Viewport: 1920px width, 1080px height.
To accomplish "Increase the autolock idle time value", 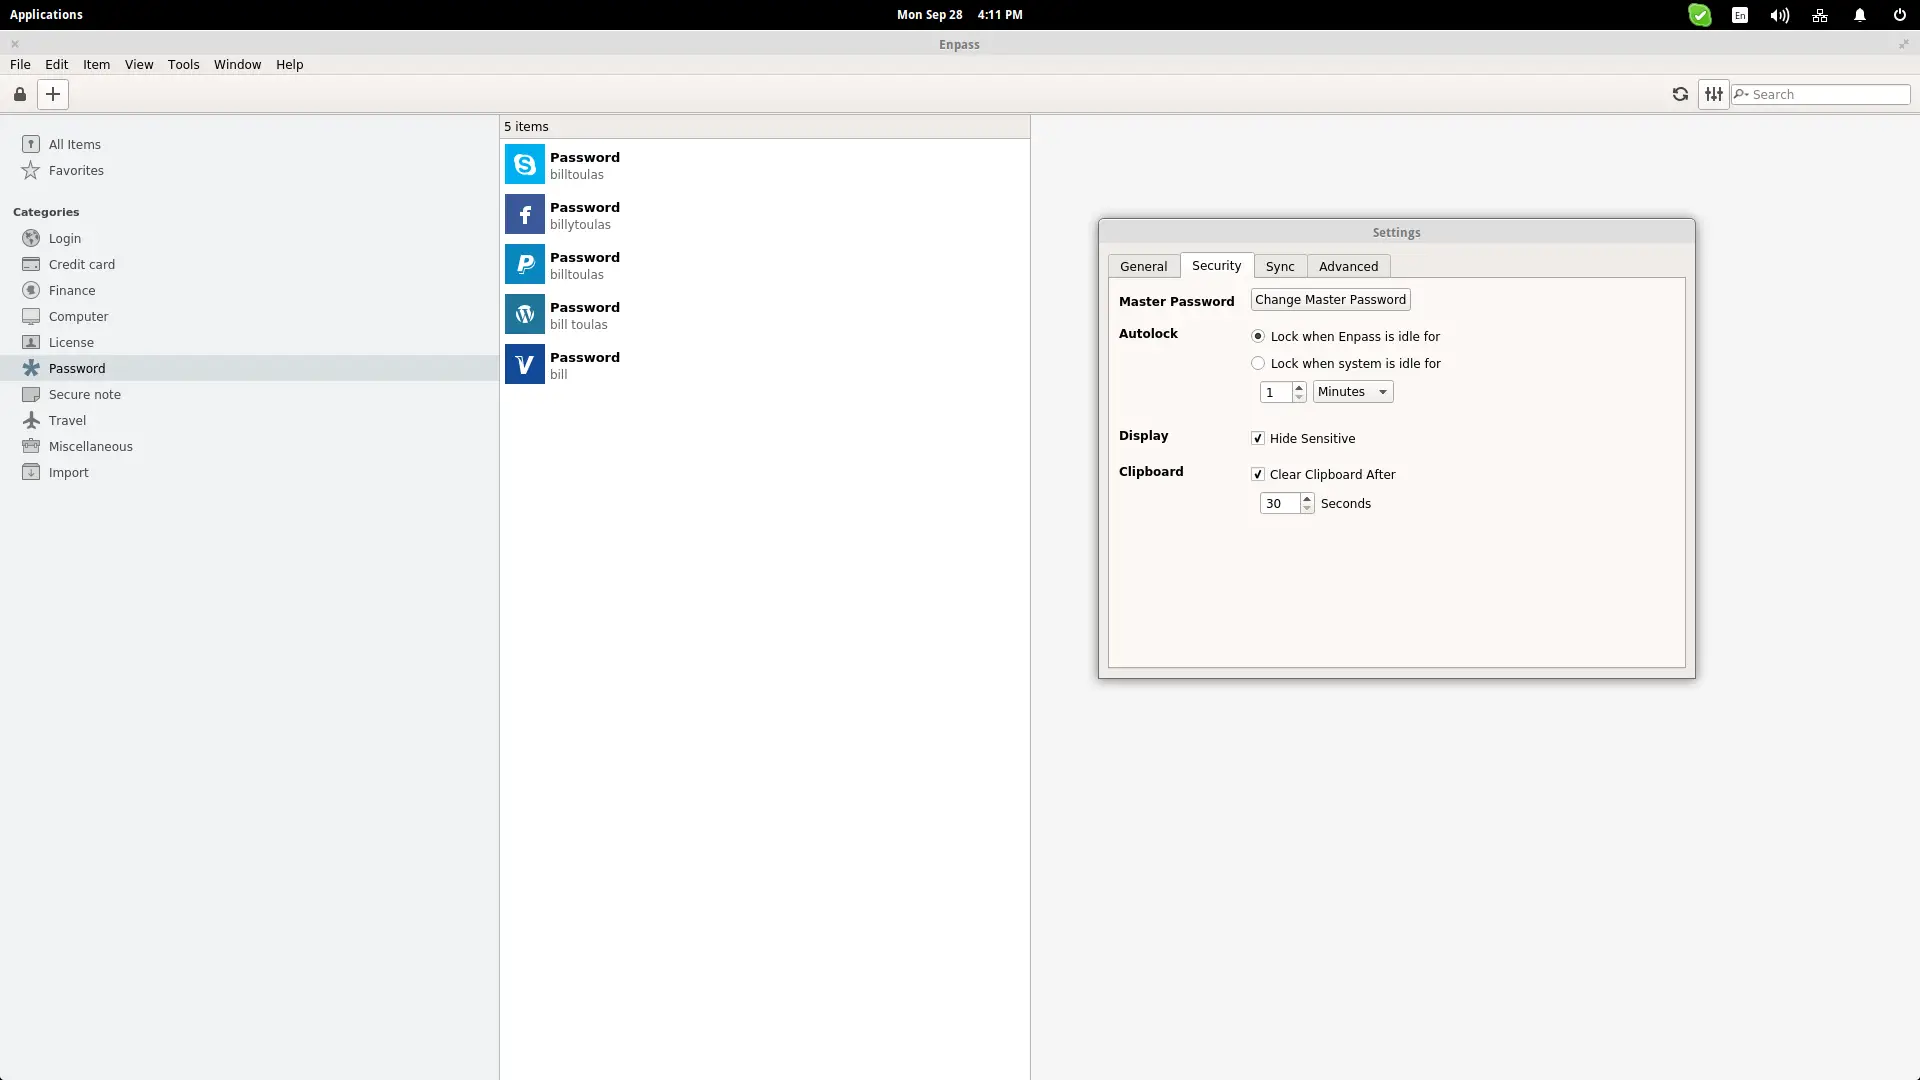I will [x=1299, y=387].
